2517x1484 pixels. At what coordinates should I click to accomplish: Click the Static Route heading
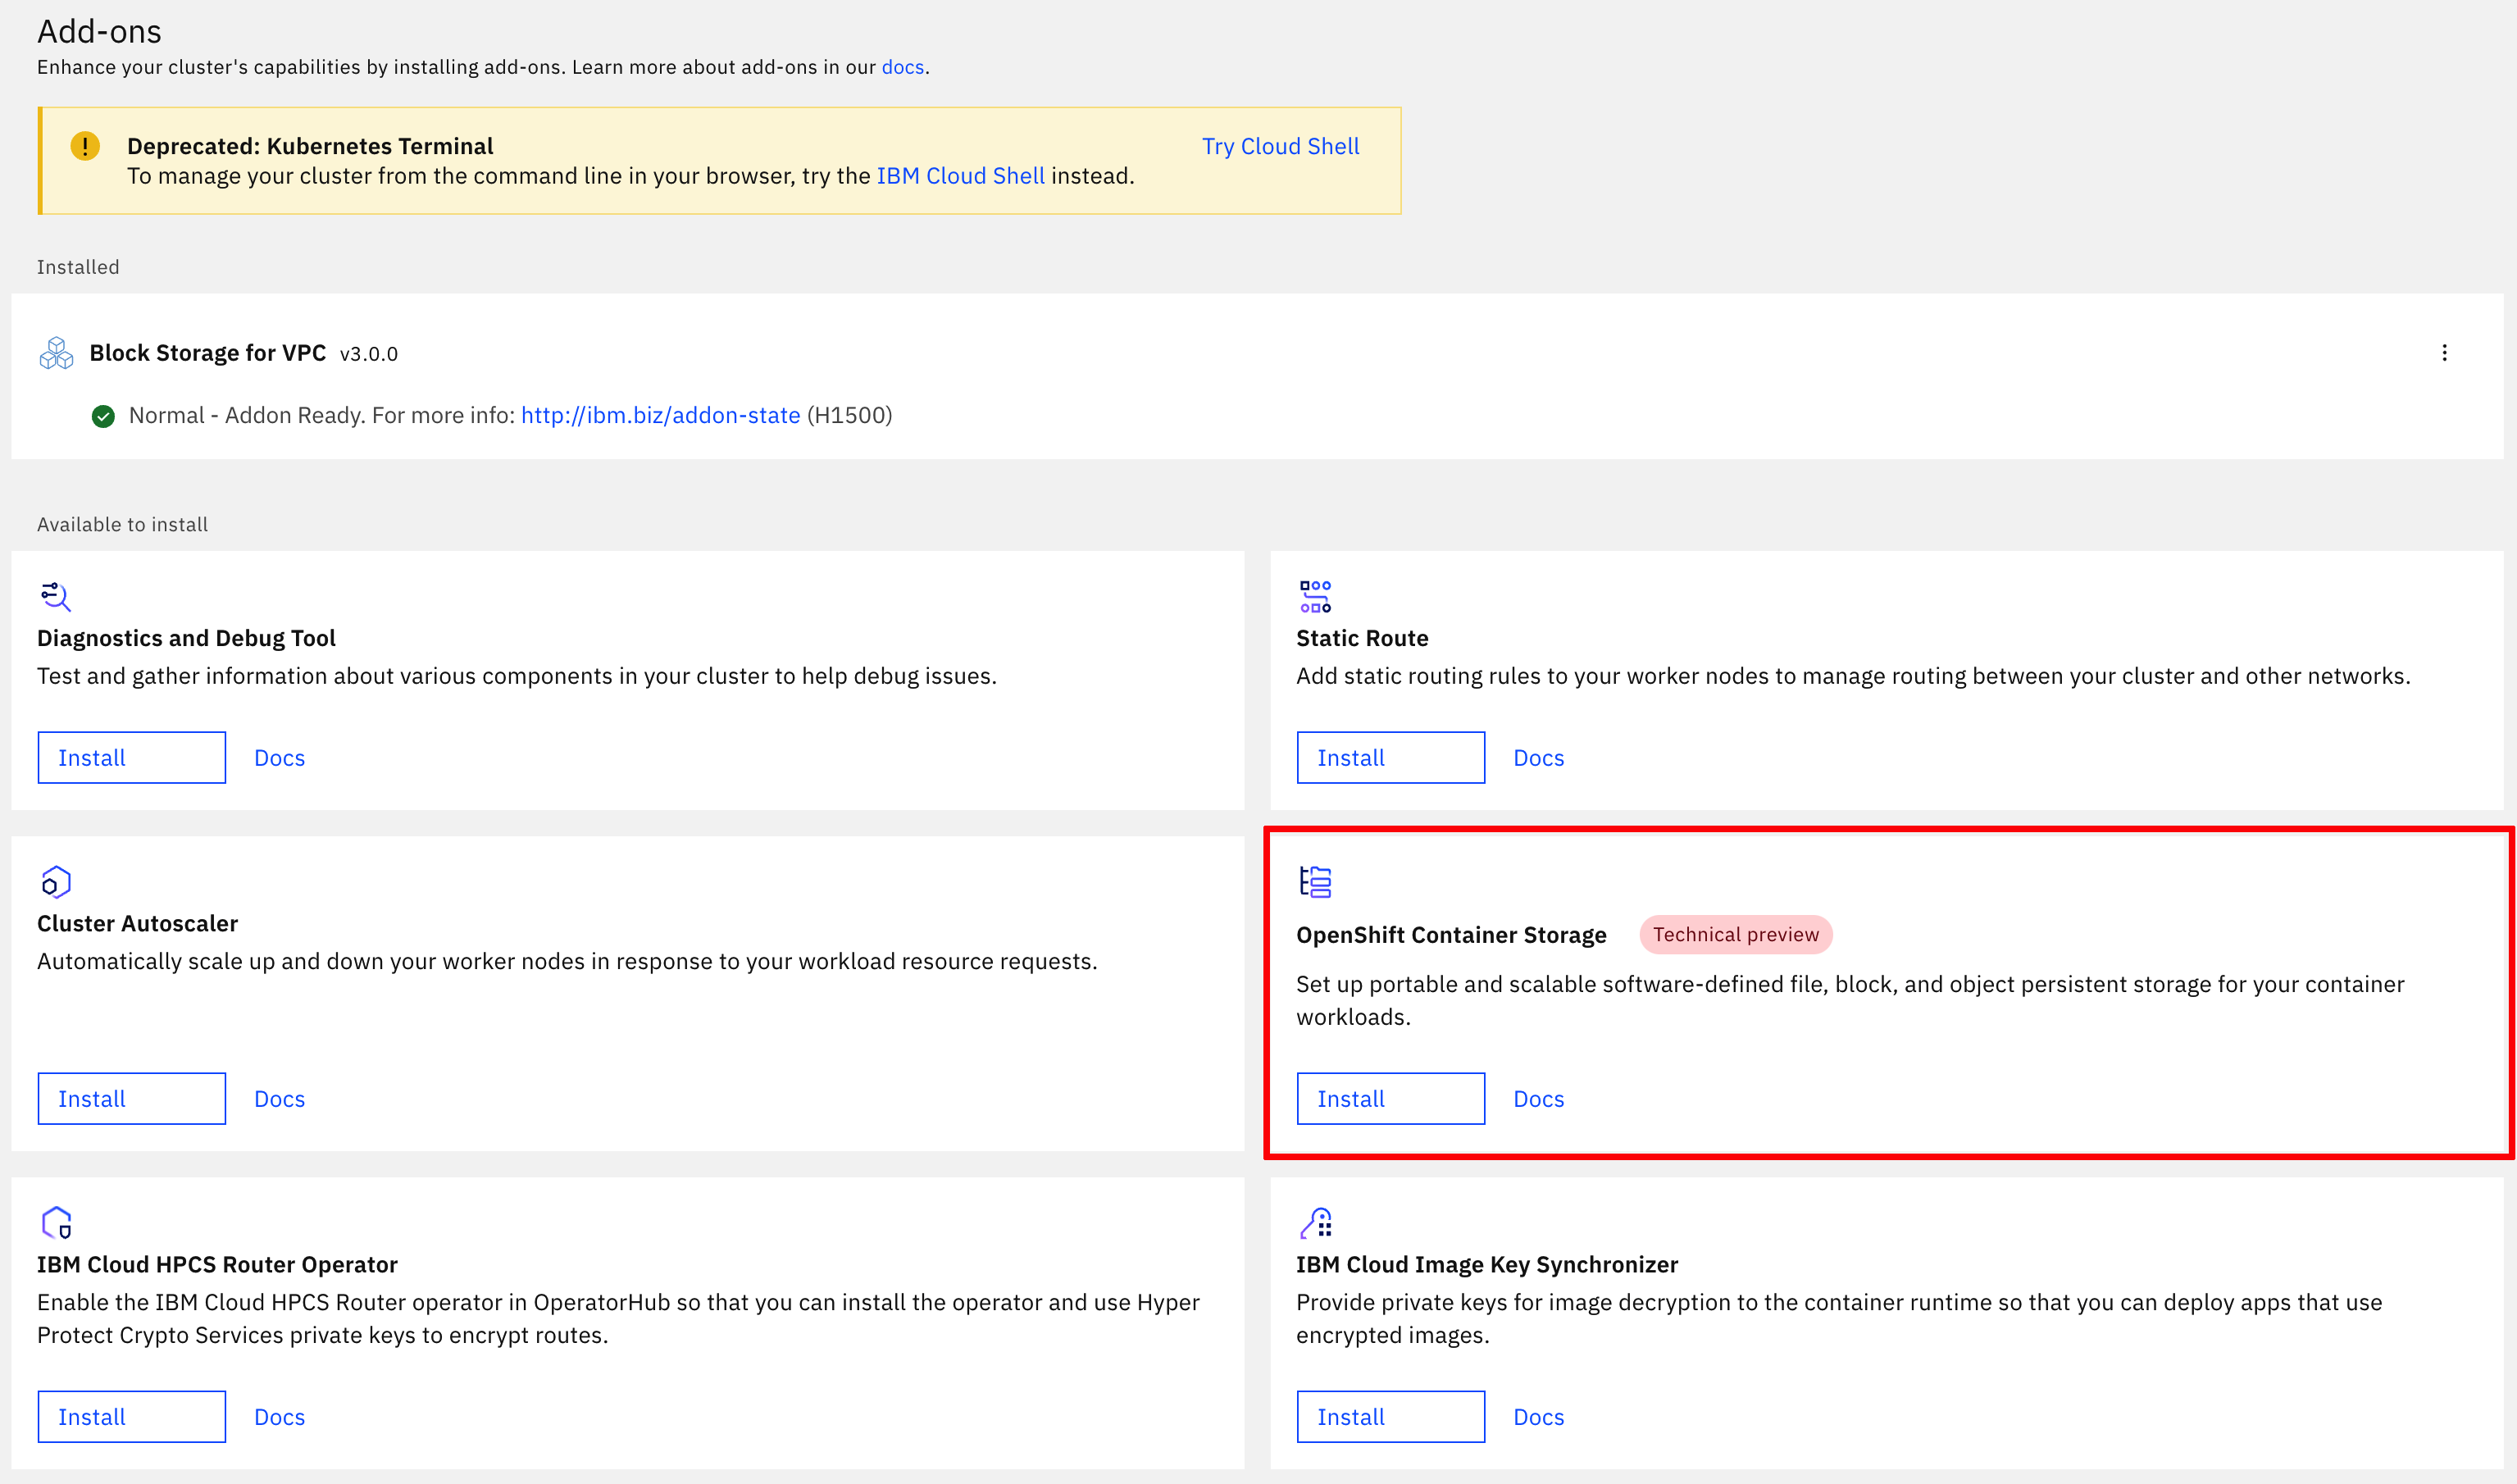point(1362,638)
